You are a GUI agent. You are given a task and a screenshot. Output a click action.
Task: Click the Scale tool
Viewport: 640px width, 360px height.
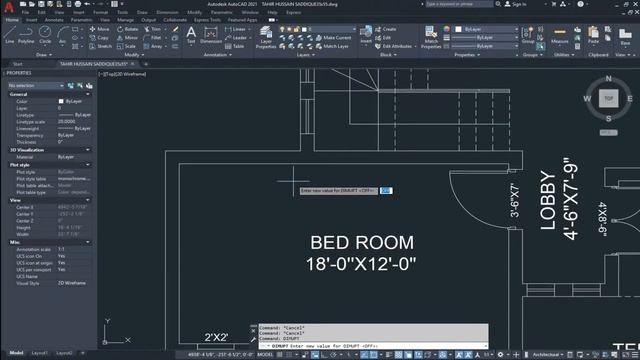[x=126, y=46]
